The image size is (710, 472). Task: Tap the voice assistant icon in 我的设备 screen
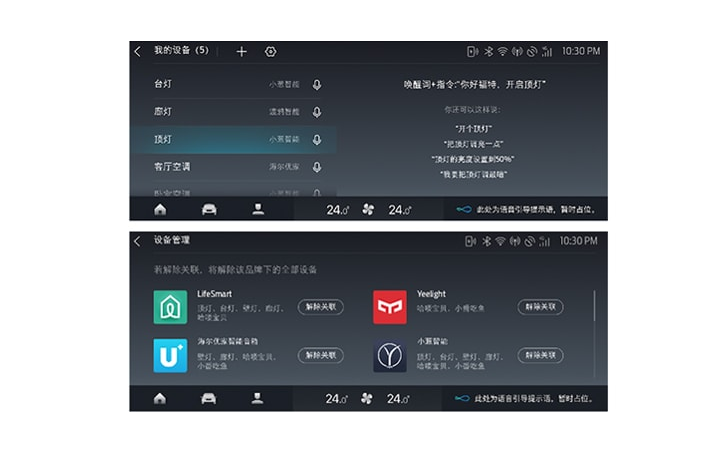(464, 209)
